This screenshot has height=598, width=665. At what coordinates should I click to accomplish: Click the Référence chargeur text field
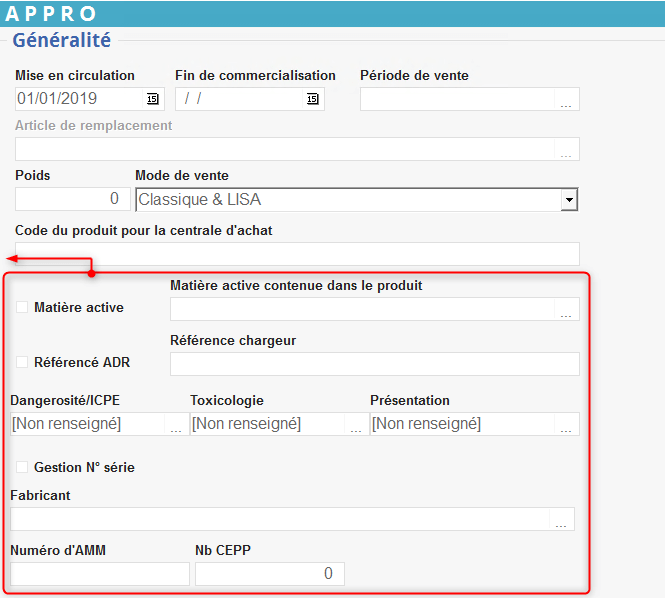tap(374, 364)
